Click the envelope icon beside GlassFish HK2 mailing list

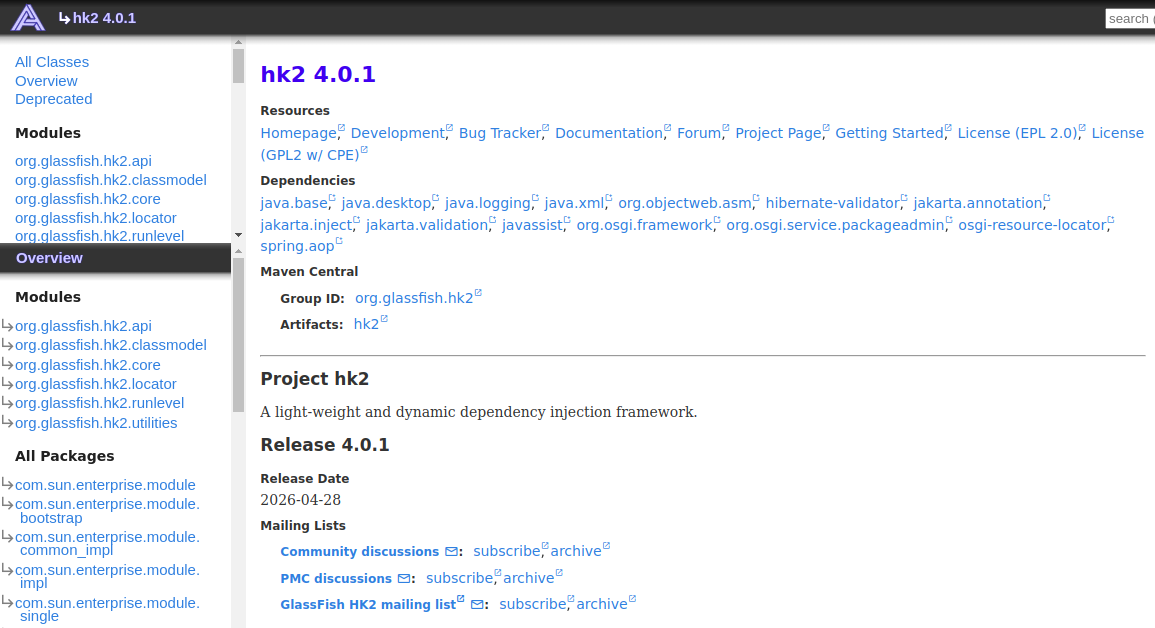click(477, 604)
